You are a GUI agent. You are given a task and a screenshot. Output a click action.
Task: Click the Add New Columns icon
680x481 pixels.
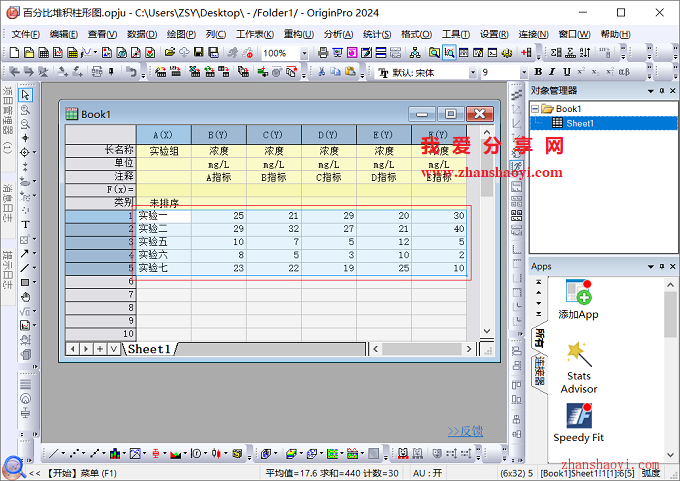coord(526,53)
